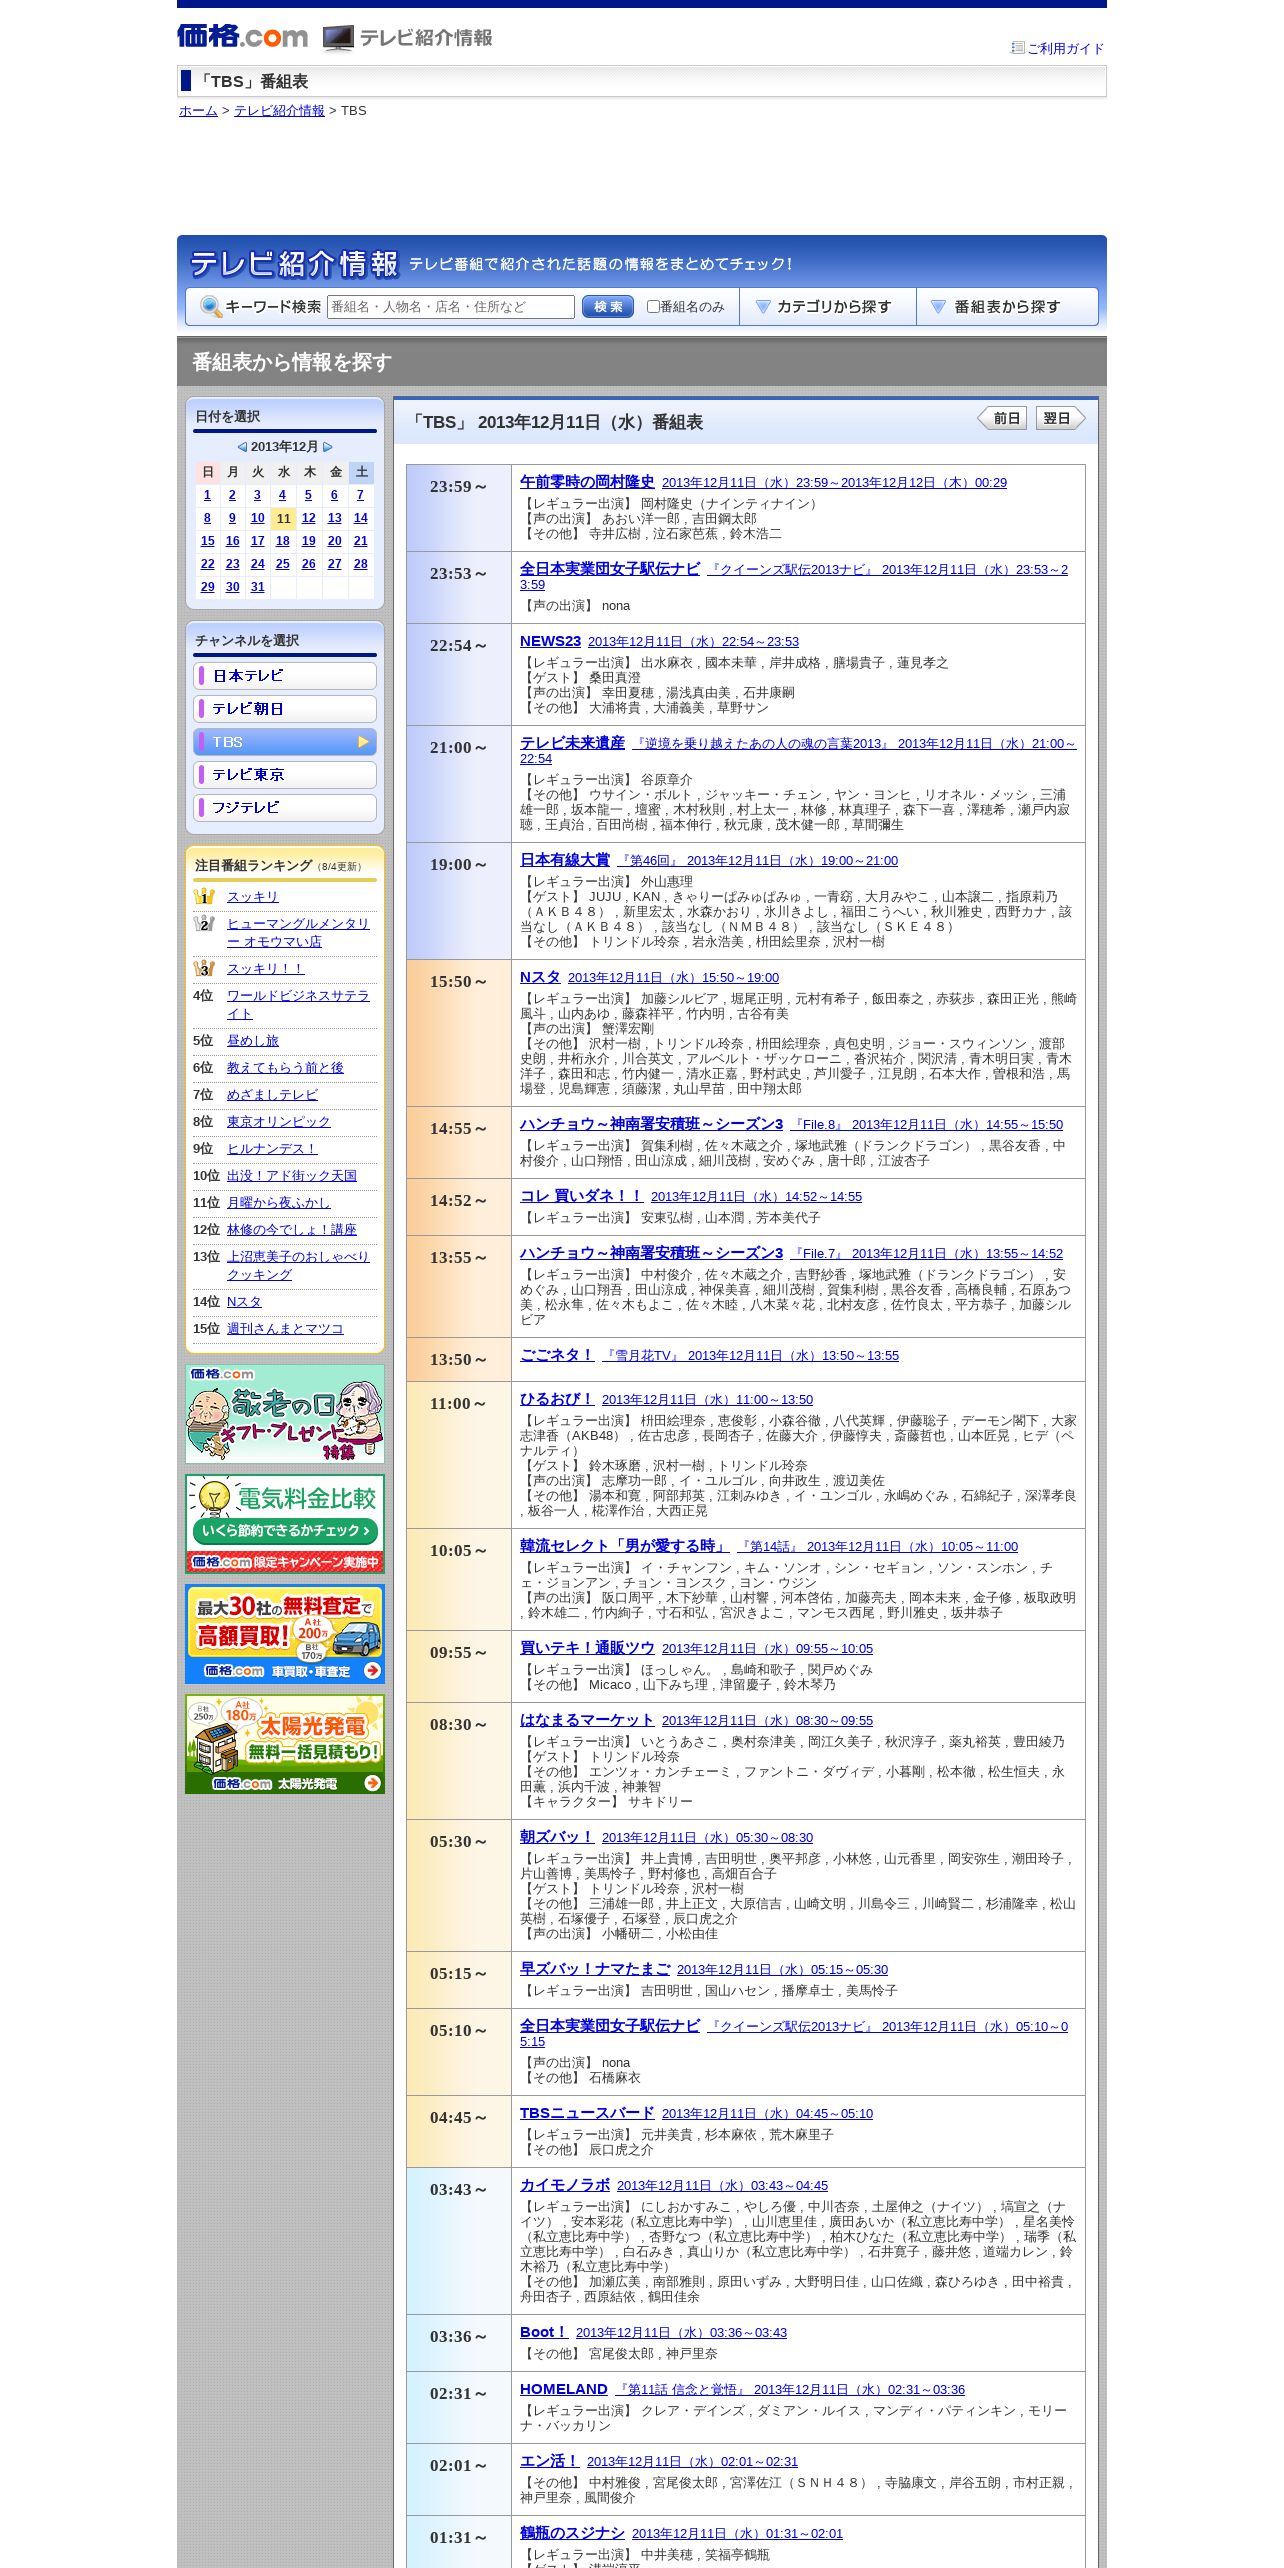Image resolution: width=1284 pixels, height=2568 pixels.
Task: Open コレ 買いダネ！！ program link
Action: [581, 1196]
